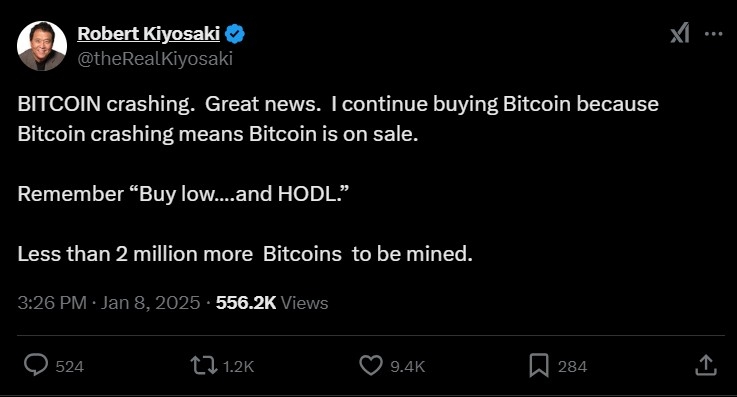Viewport: 737px width, 397px height.
Task: Click the 1.2K reposts count
Action: pyautogui.click(x=238, y=366)
